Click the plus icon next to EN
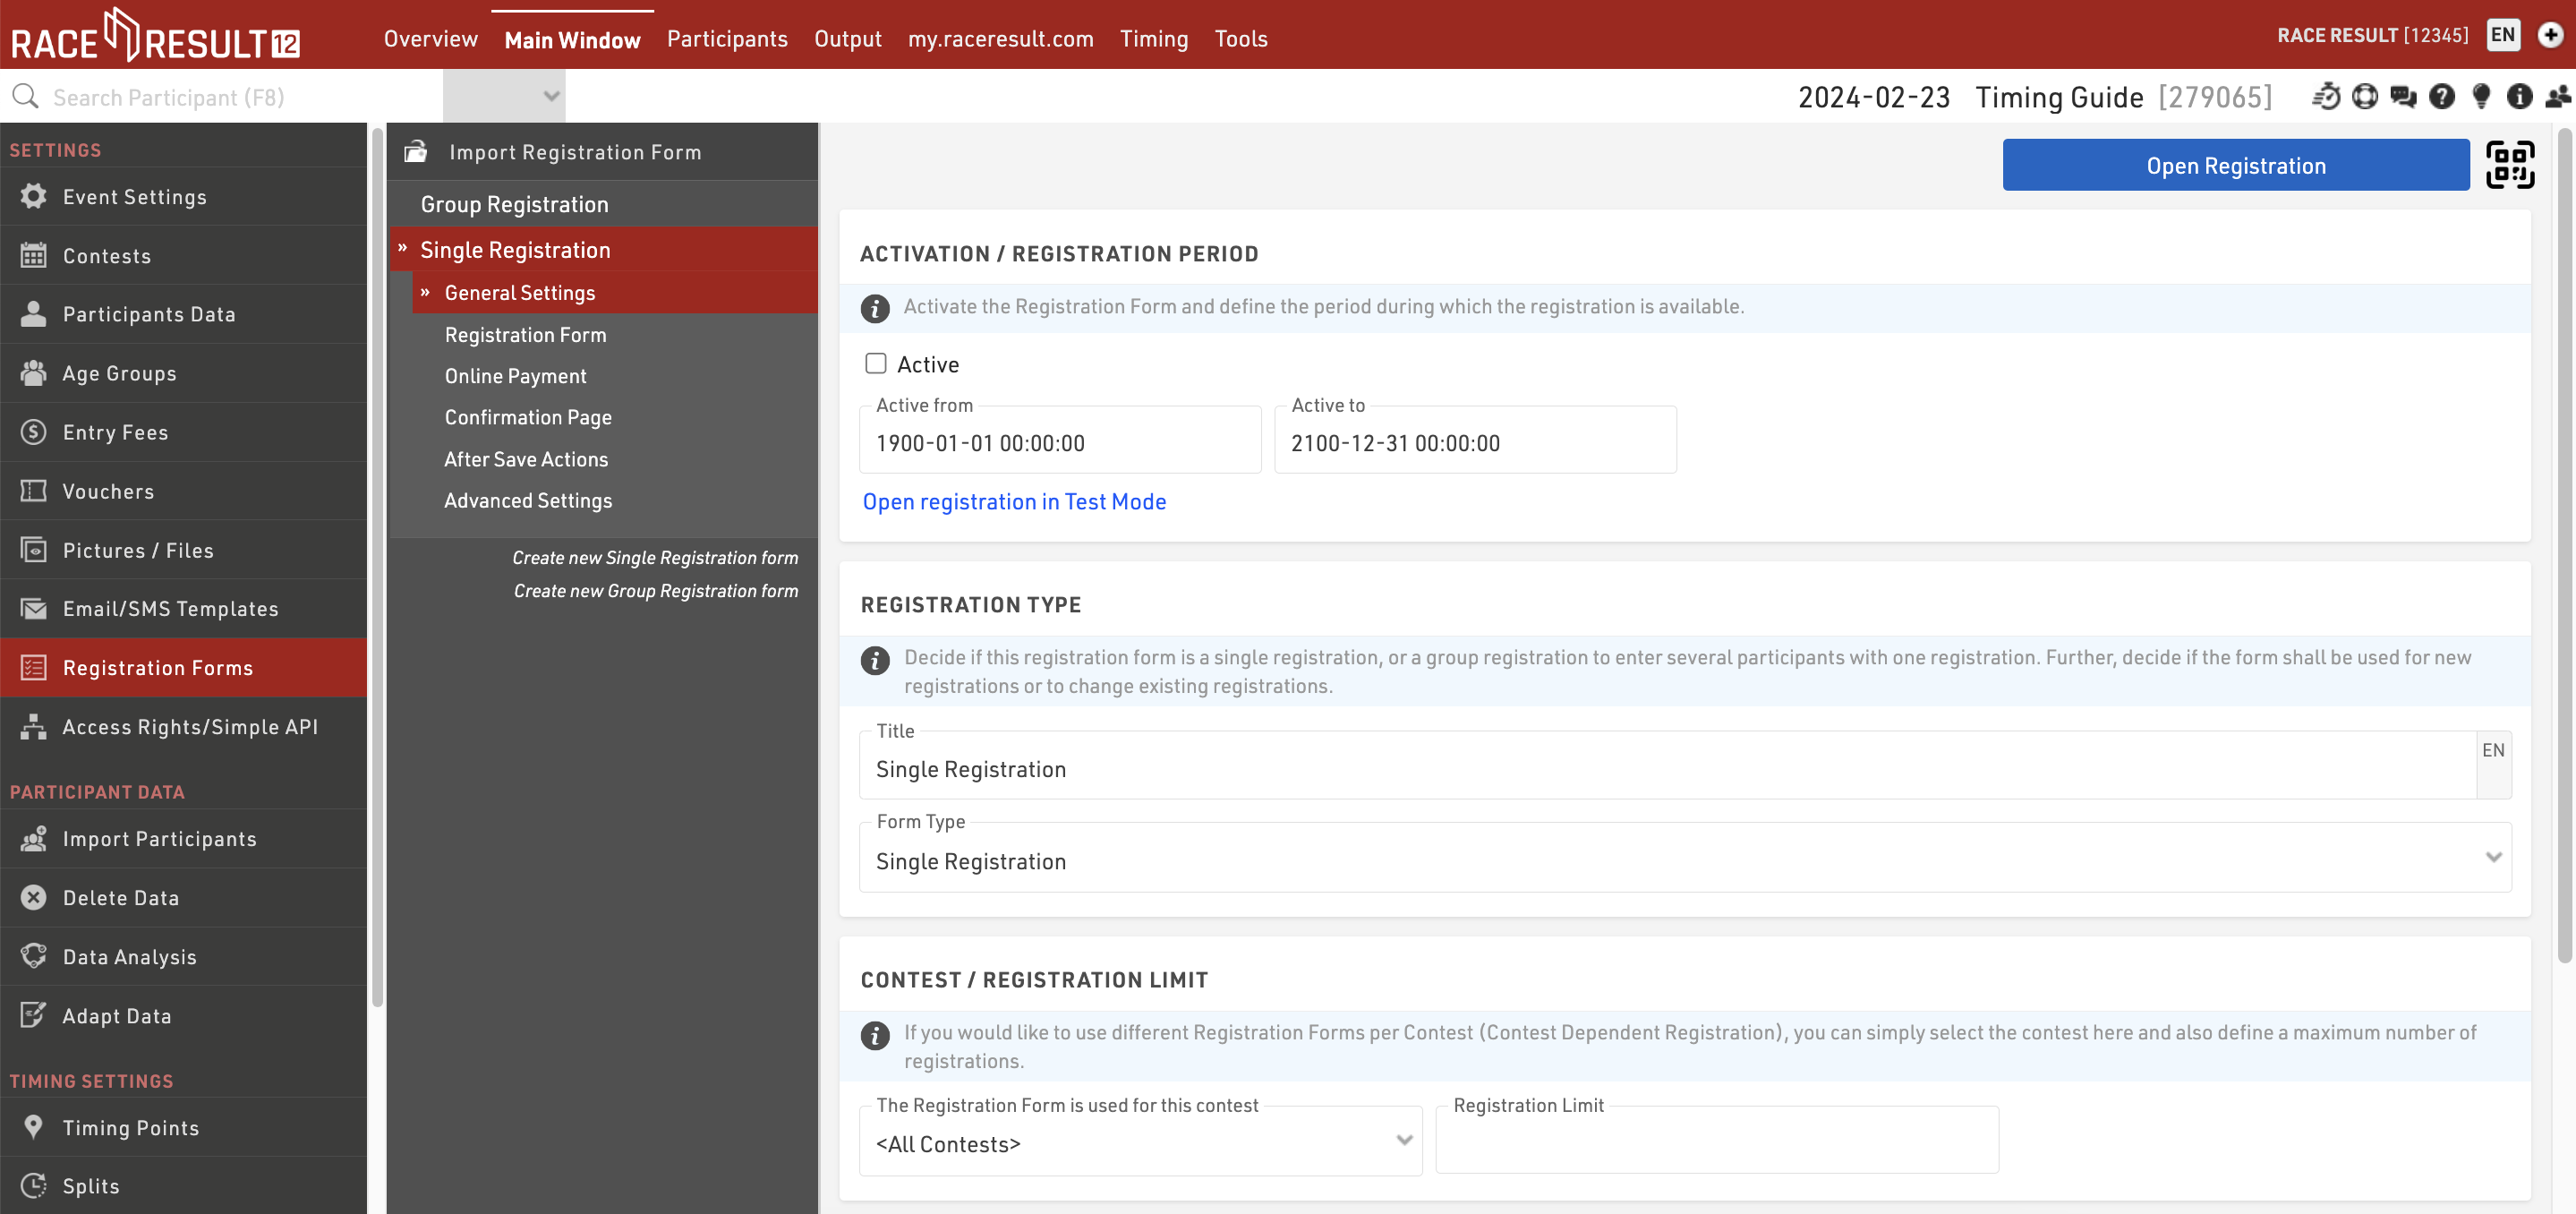Viewport: 2576px width, 1214px height. [2551, 35]
